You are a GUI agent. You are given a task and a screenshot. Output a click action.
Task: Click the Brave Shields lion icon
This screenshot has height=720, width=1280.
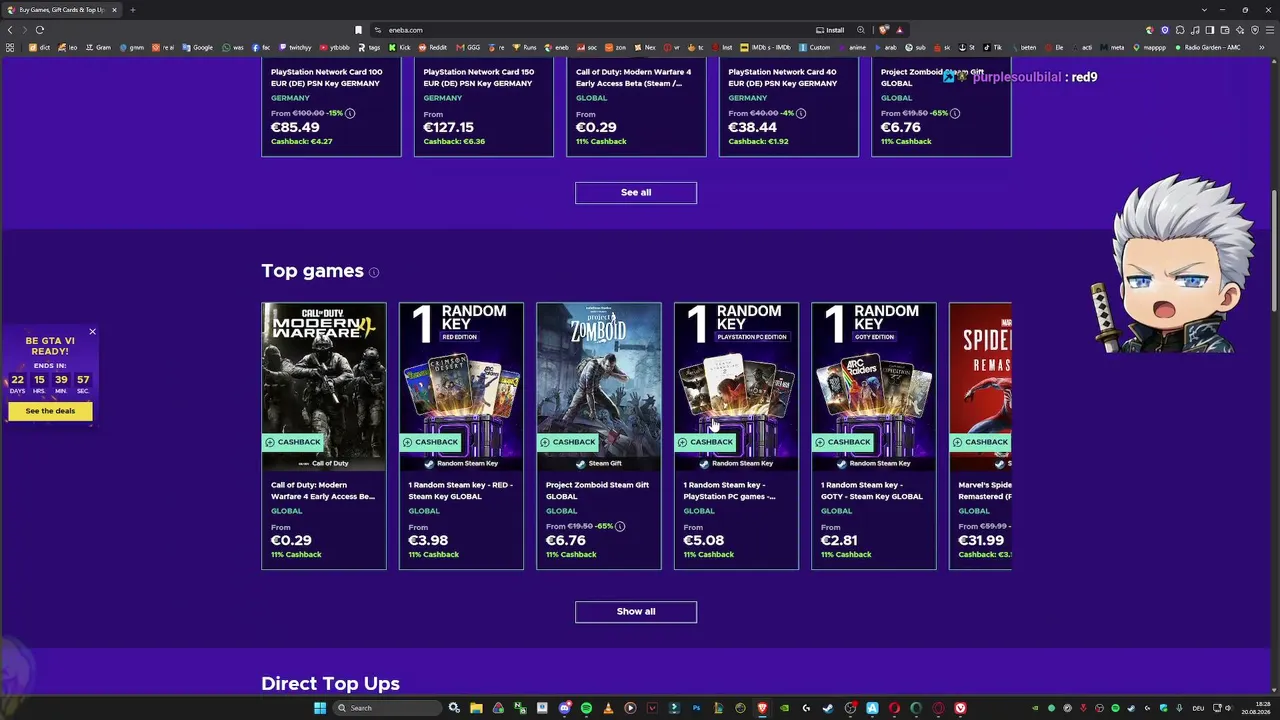point(884,30)
